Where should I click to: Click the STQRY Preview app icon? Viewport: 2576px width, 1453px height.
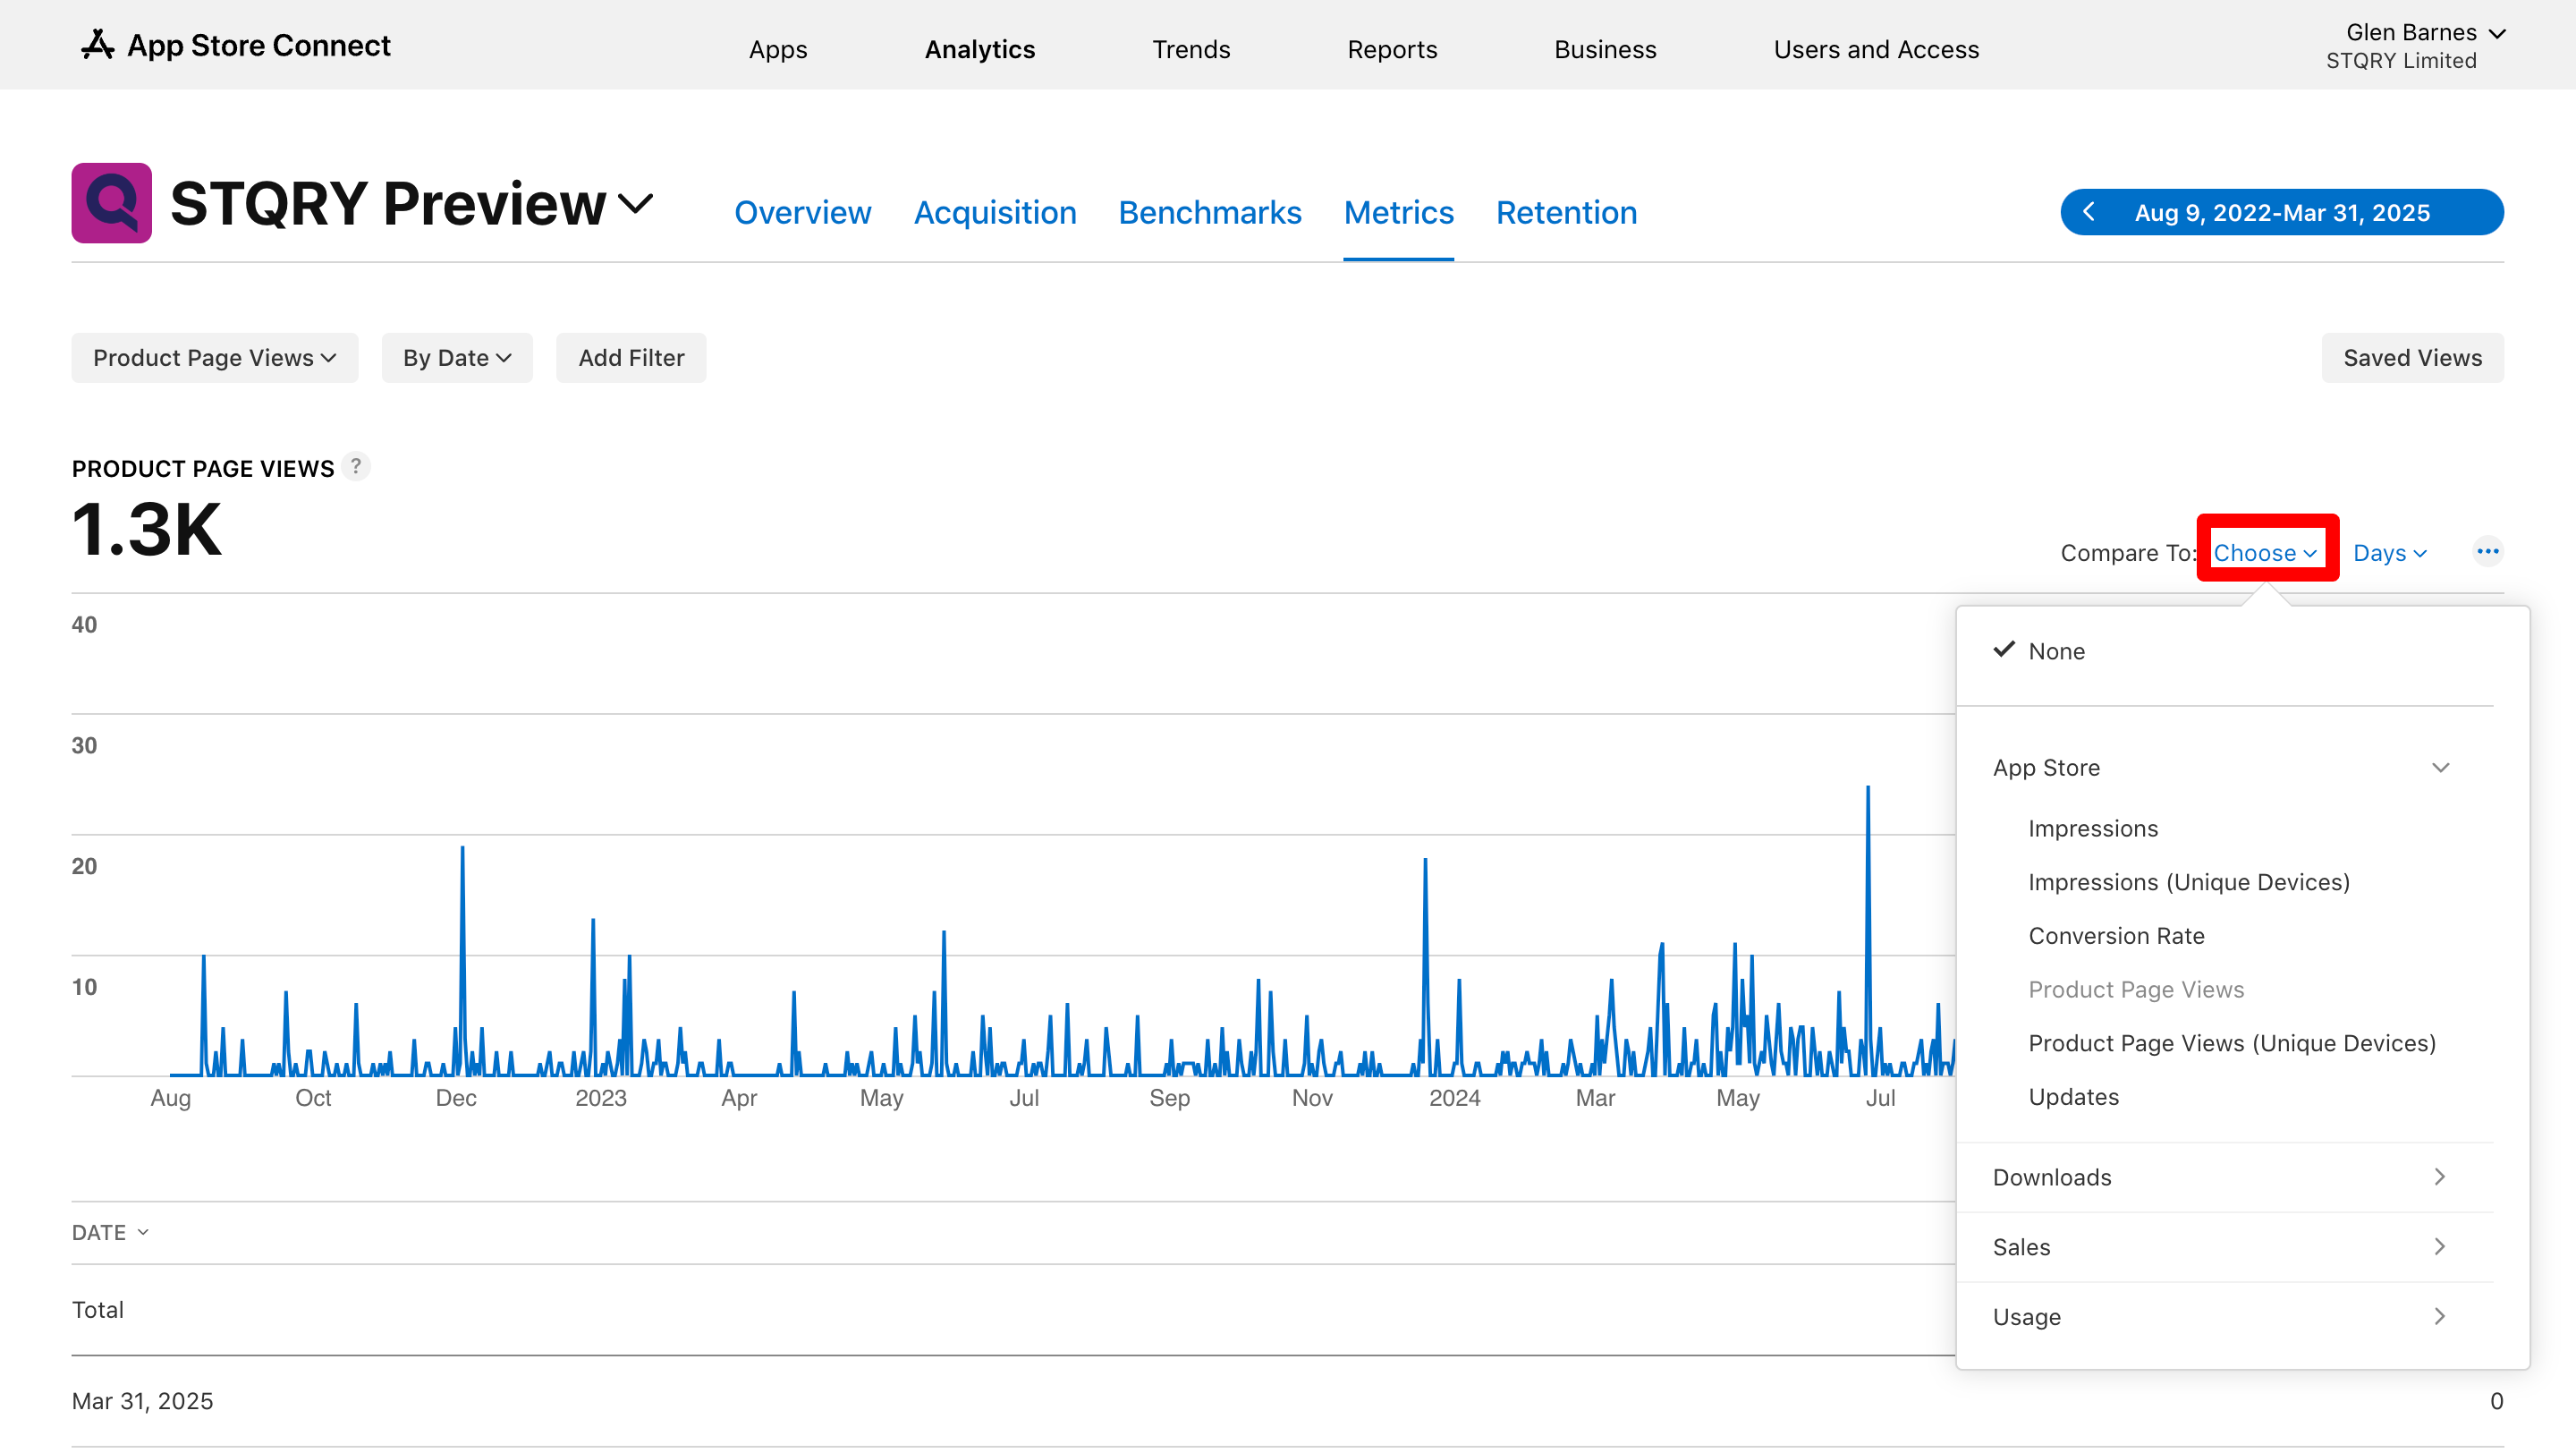click(x=111, y=203)
